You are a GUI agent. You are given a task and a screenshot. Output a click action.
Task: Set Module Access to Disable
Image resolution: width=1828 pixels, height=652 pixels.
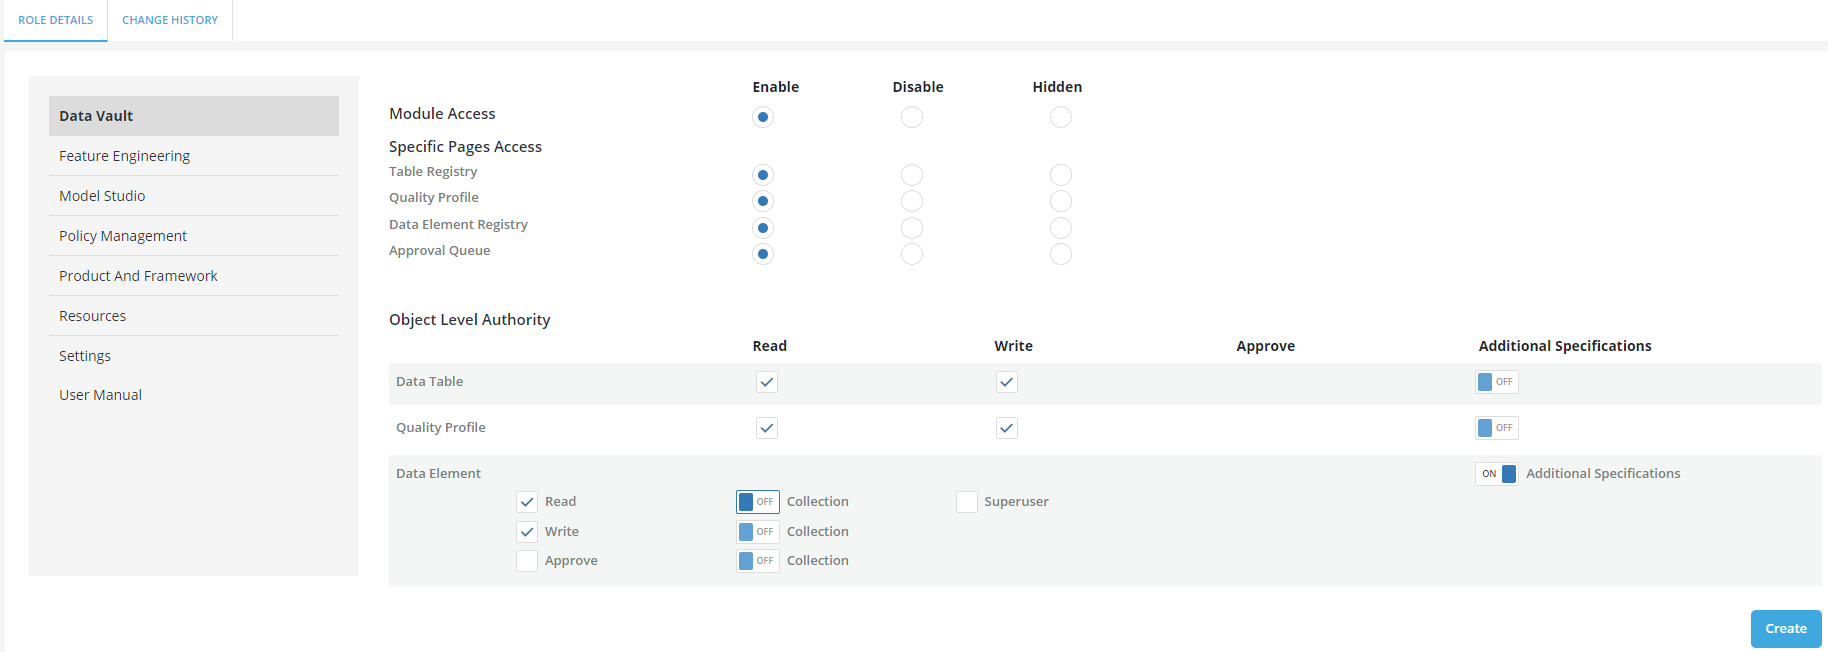point(911,117)
